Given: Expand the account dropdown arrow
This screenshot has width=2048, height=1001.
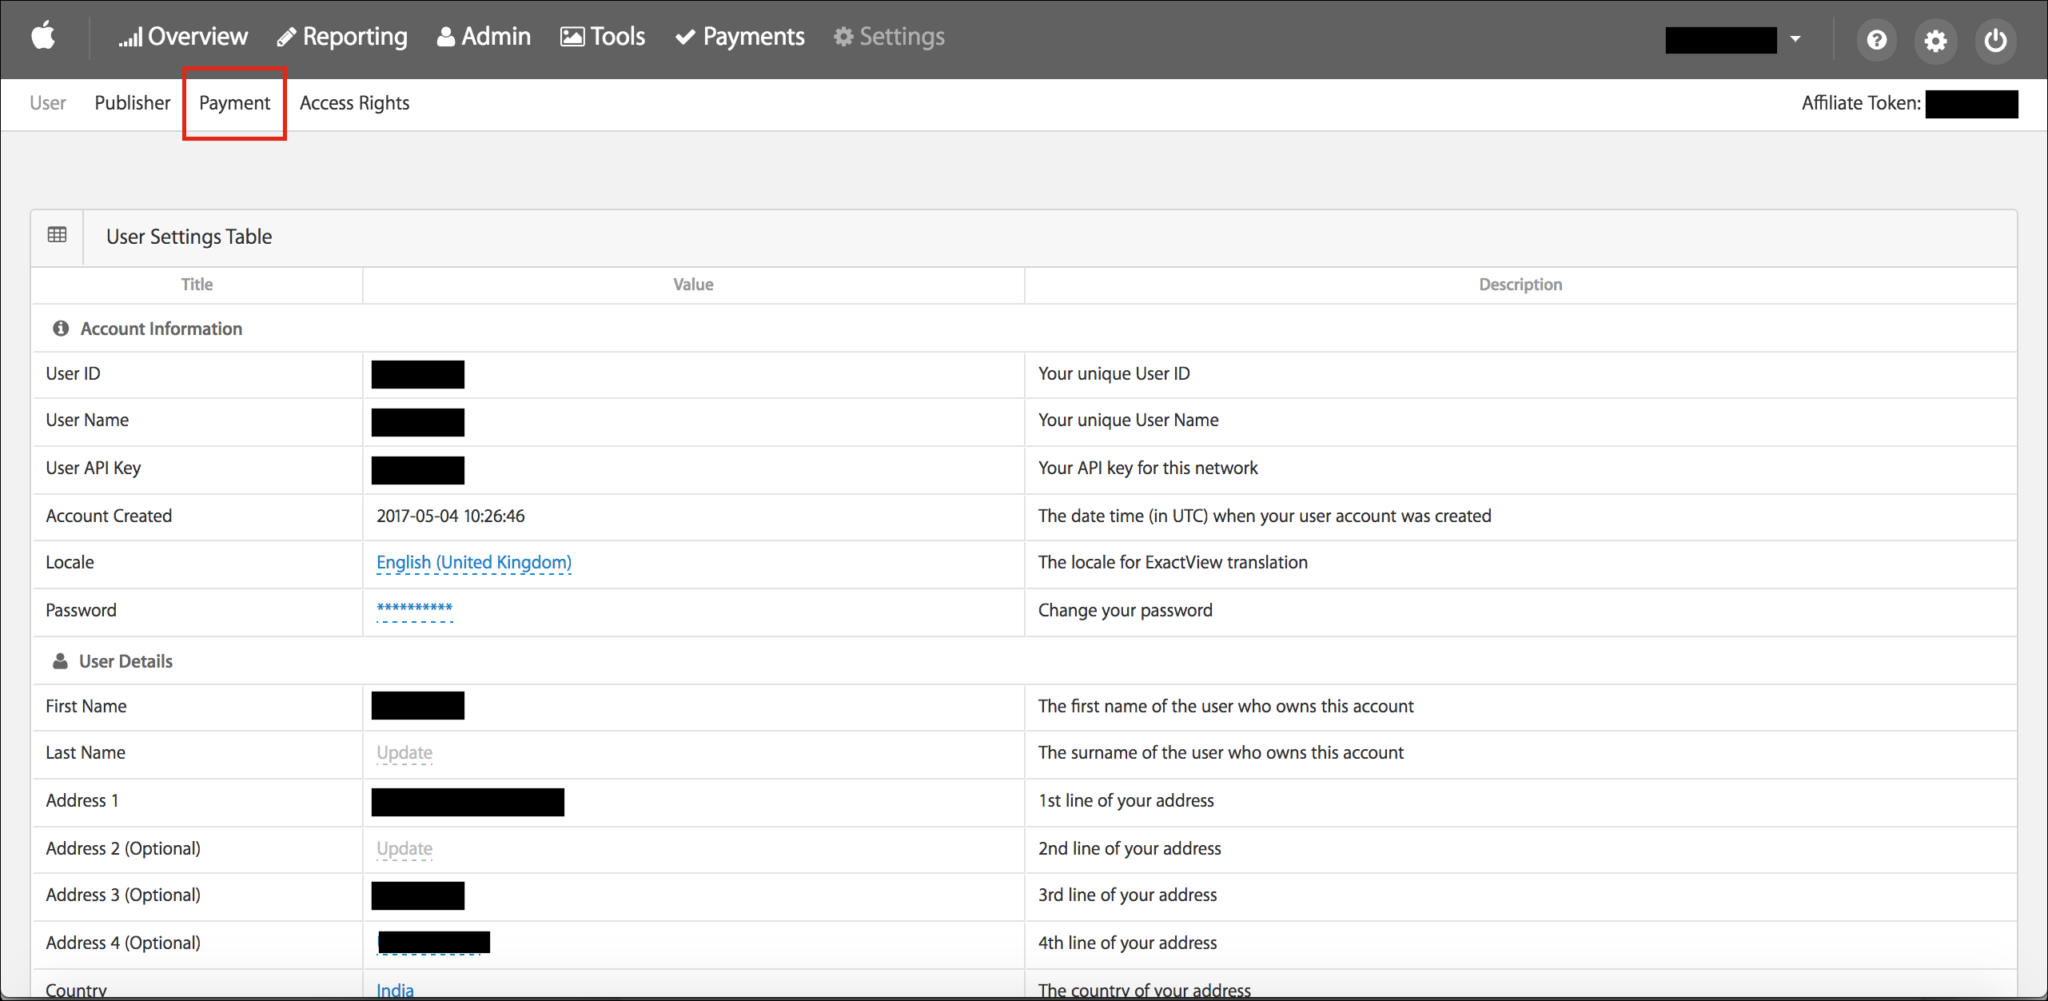Looking at the screenshot, I should point(1795,40).
